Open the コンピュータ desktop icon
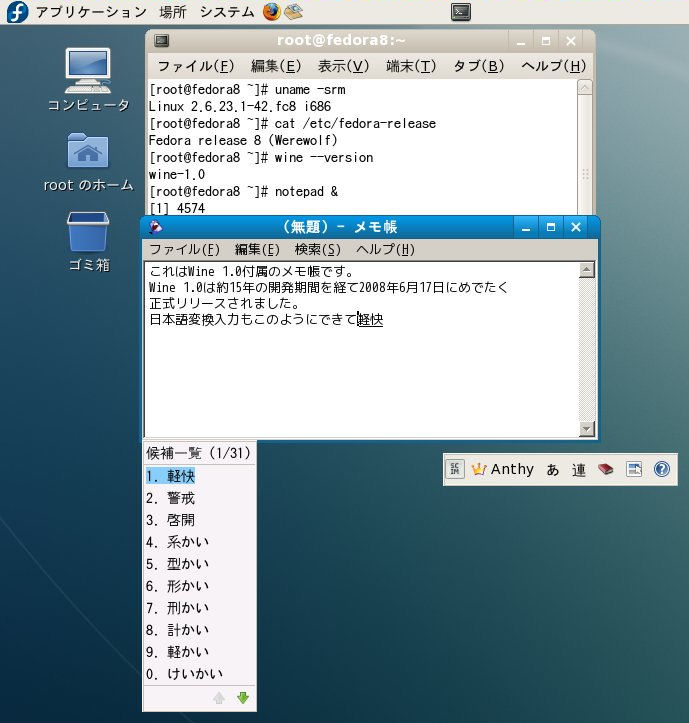Viewport: 689px width, 723px height. tap(88, 70)
